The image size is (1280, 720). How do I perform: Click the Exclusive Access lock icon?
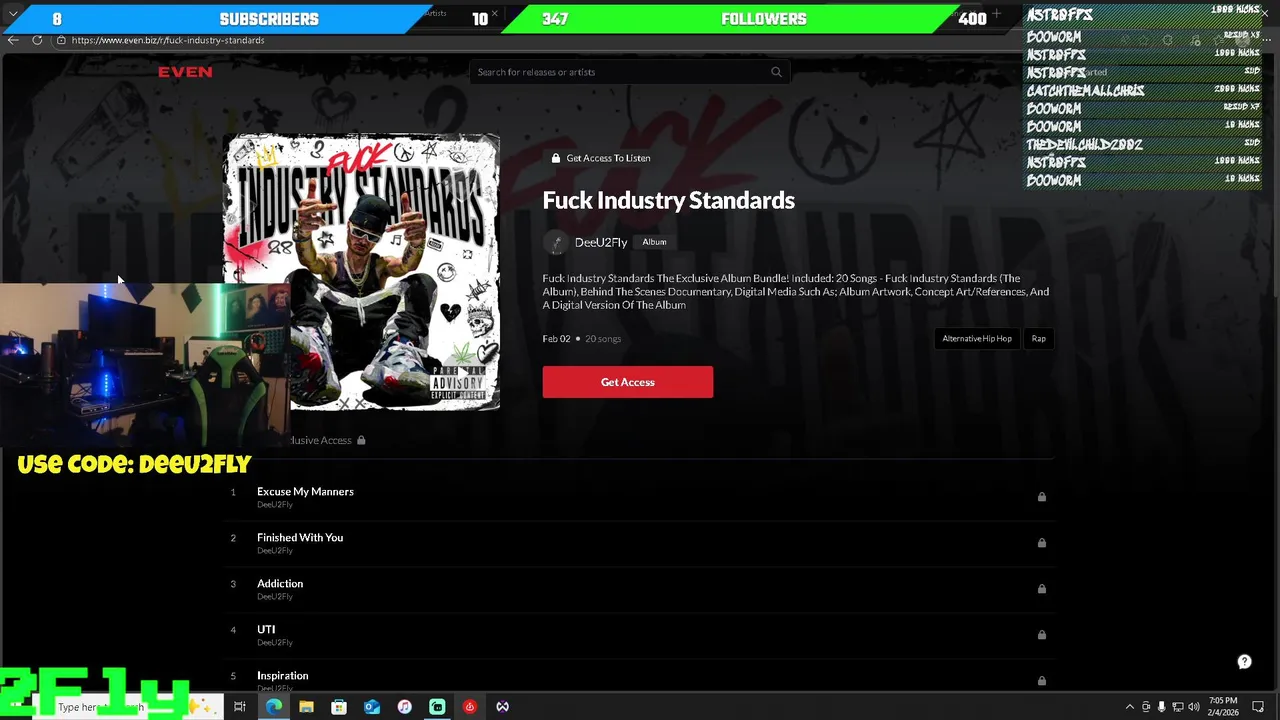[361, 440]
